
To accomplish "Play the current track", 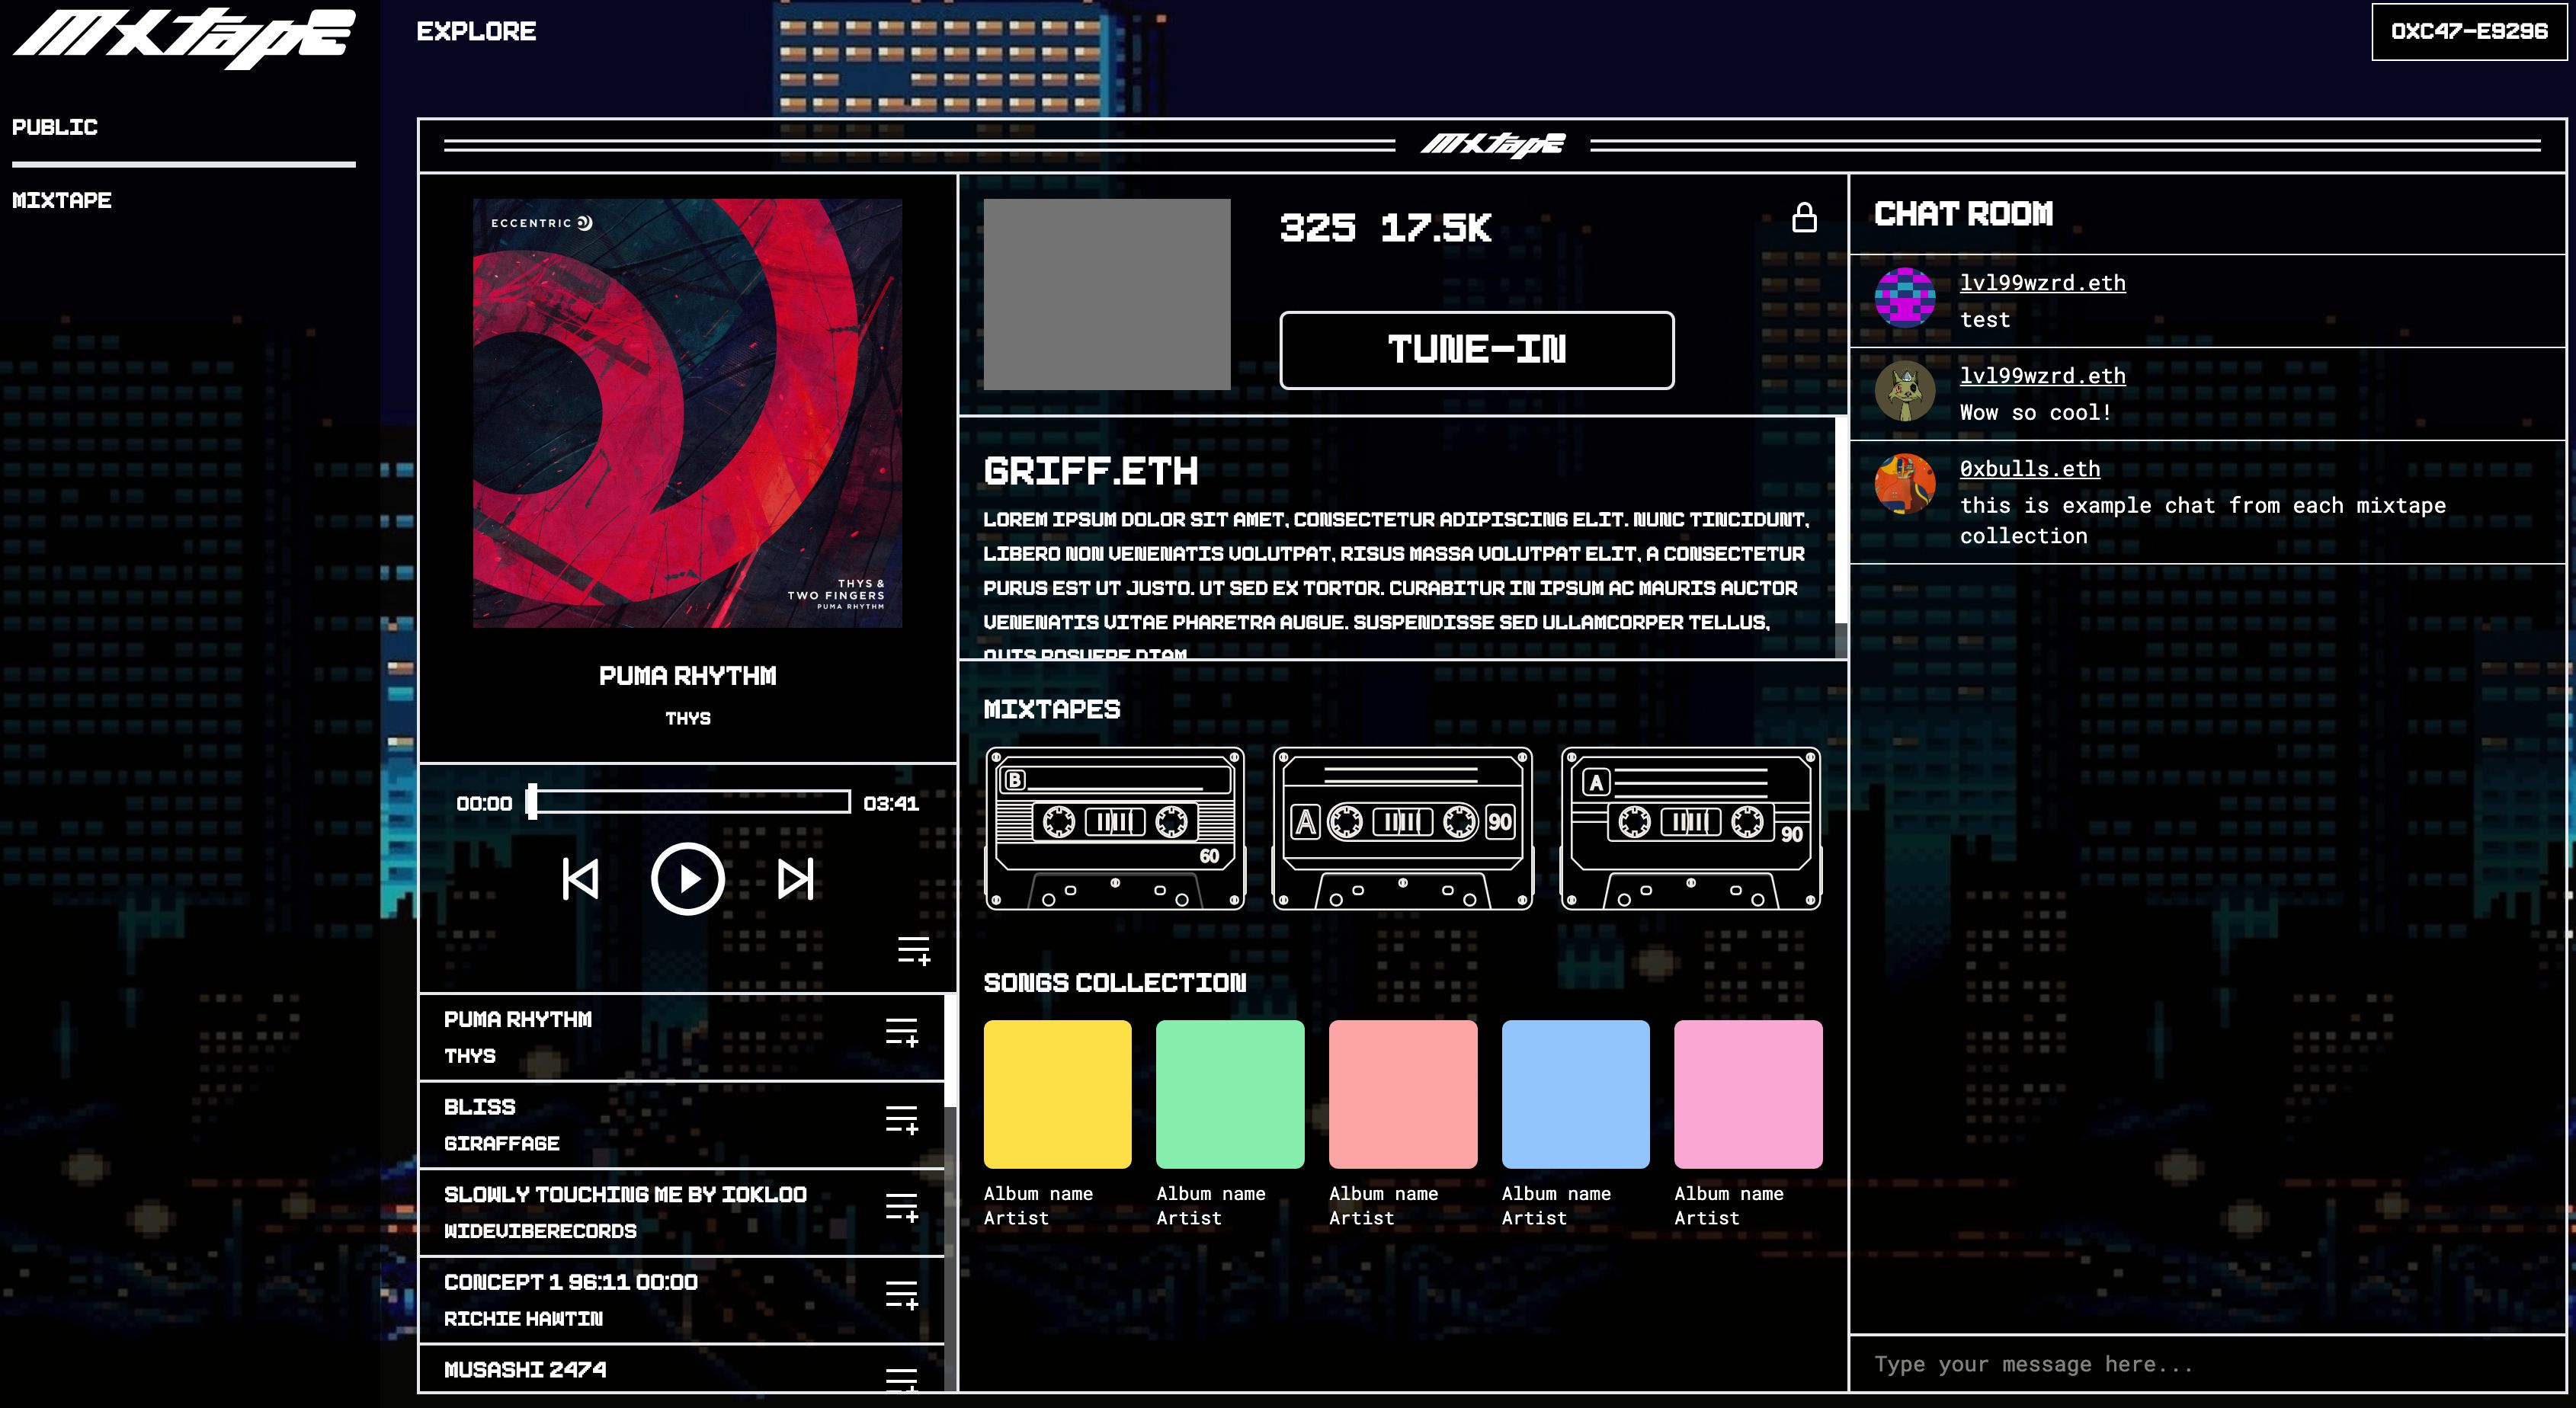I will point(688,879).
